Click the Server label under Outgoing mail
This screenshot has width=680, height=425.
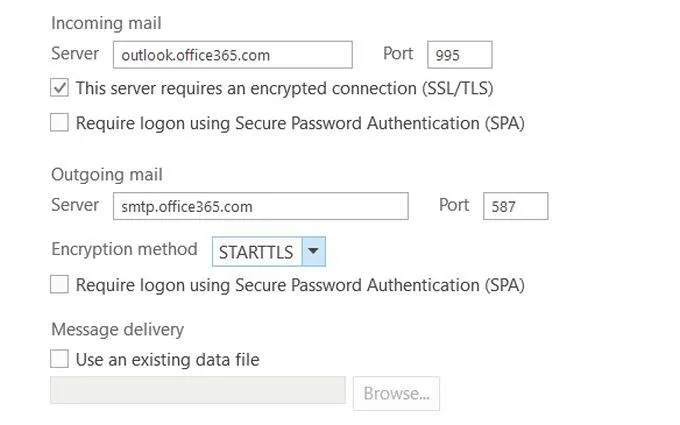pyautogui.click(x=75, y=204)
